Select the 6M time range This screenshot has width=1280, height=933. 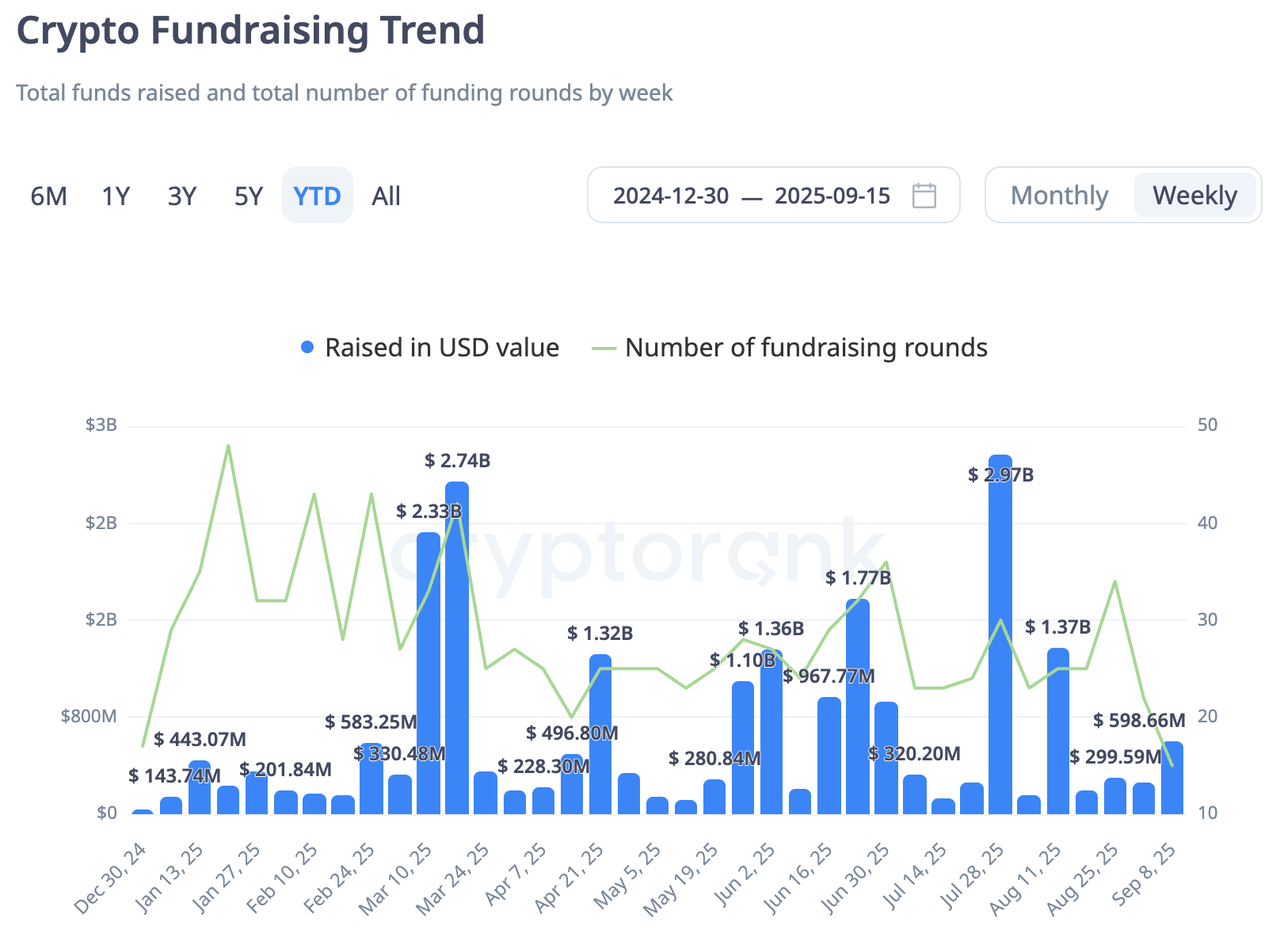[49, 196]
